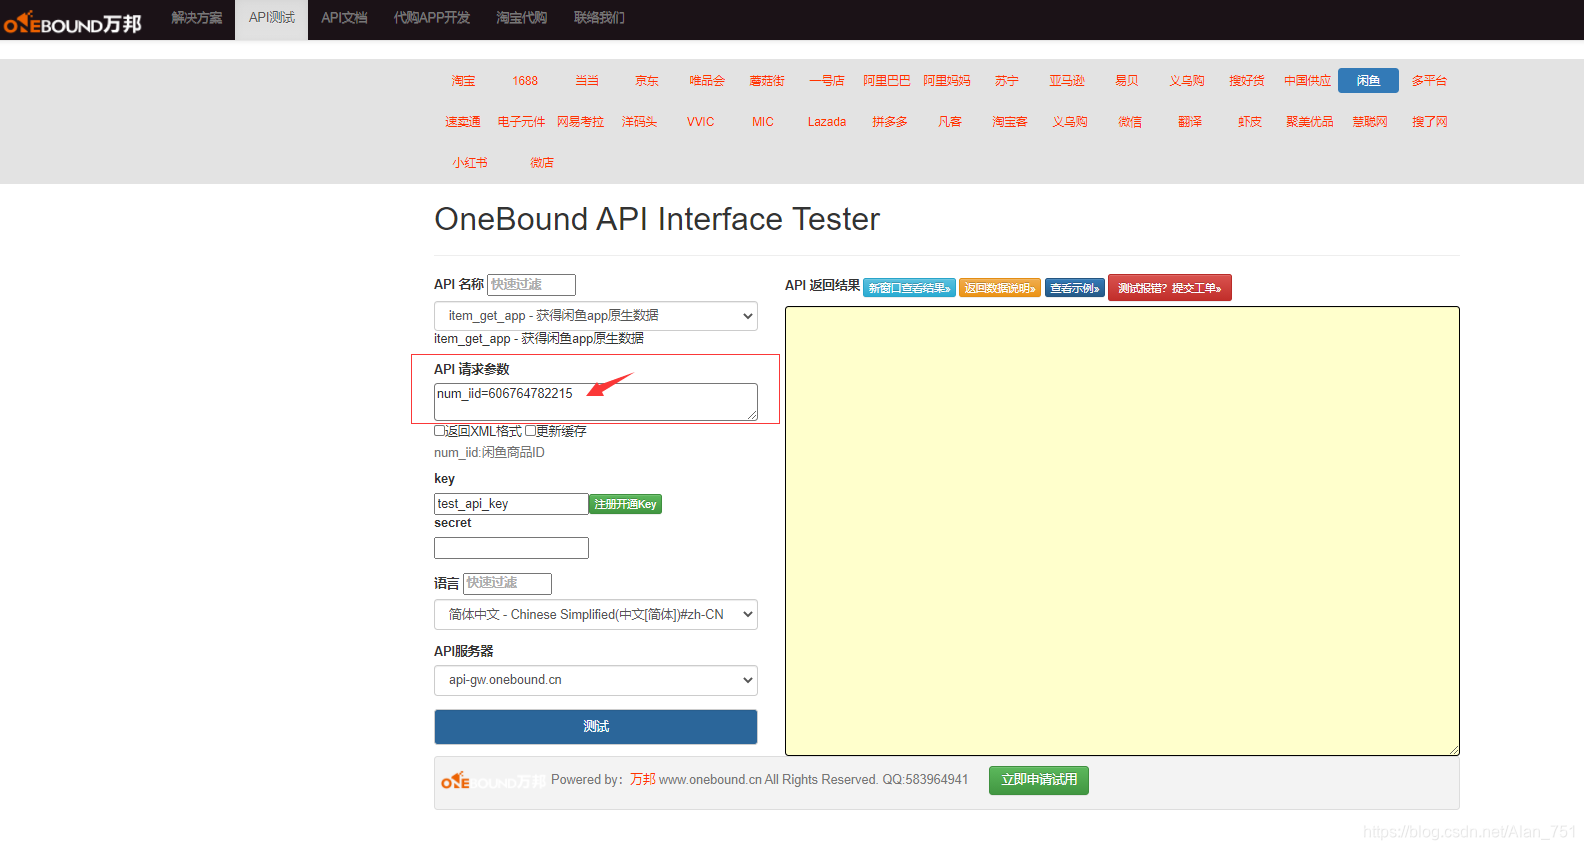Choose the 易贝 platform
The height and width of the screenshot is (850, 1584).
[x=1127, y=81]
